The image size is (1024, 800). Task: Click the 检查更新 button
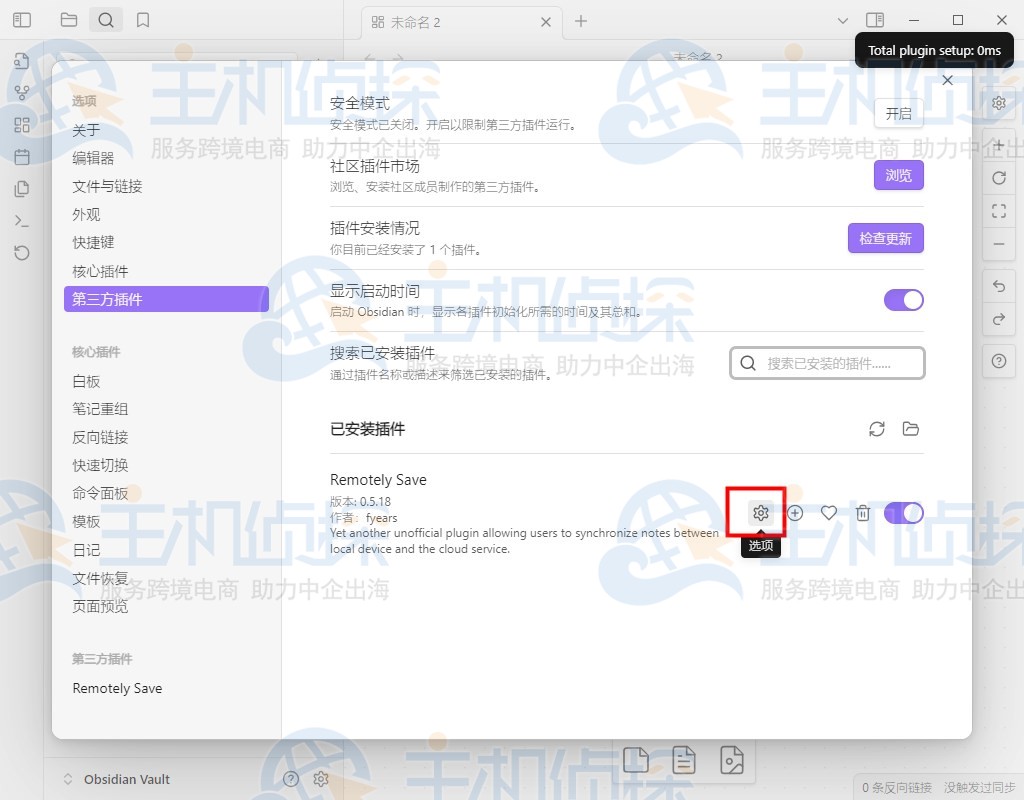point(885,238)
